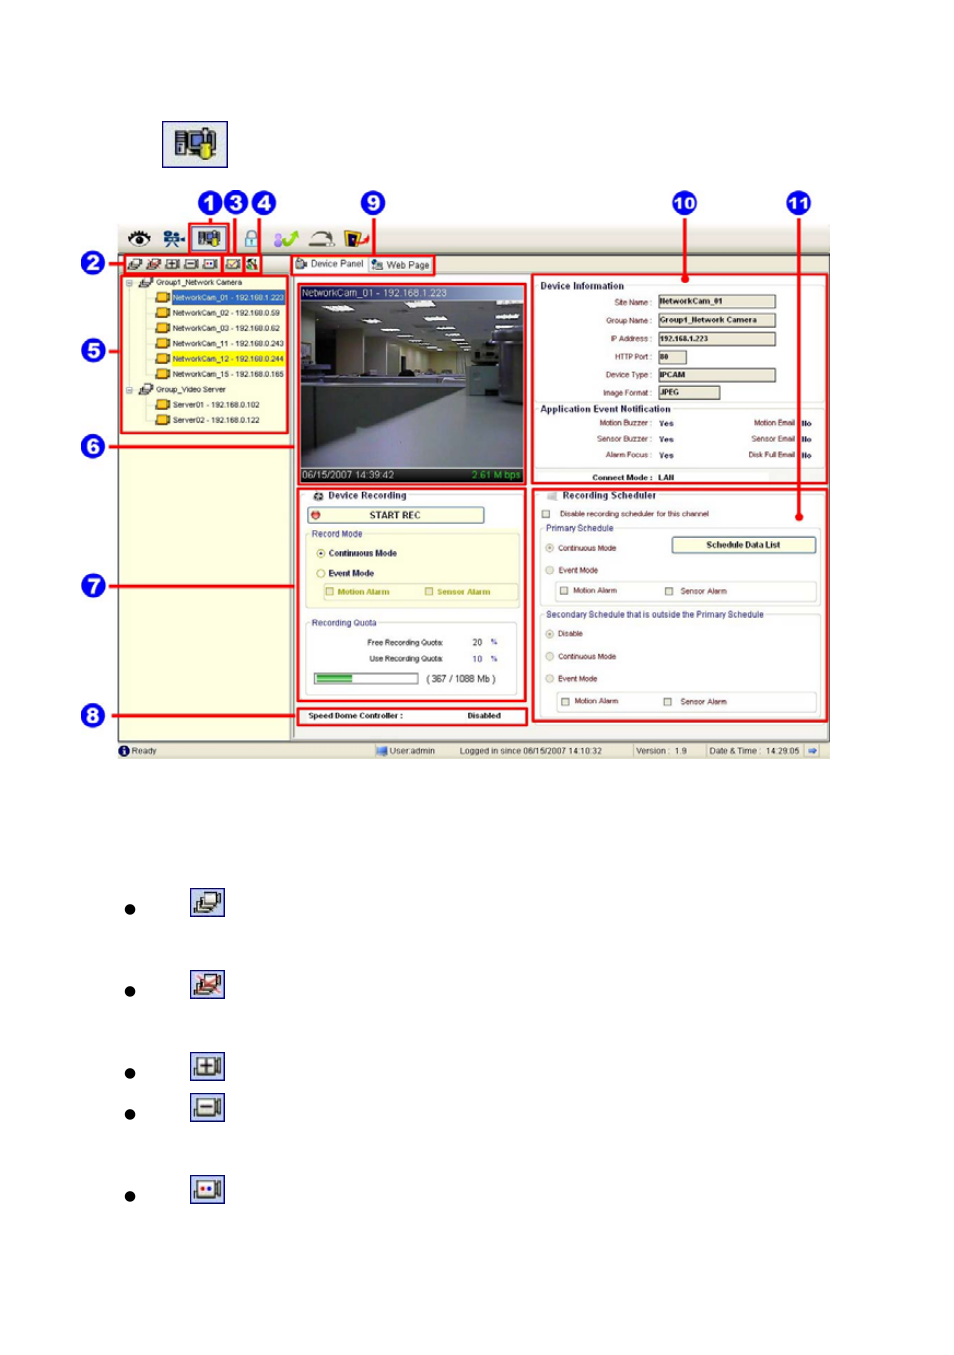Click the Ready info icon in status bar
This screenshot has height=1355, width=954.
[x=124, y=751]
